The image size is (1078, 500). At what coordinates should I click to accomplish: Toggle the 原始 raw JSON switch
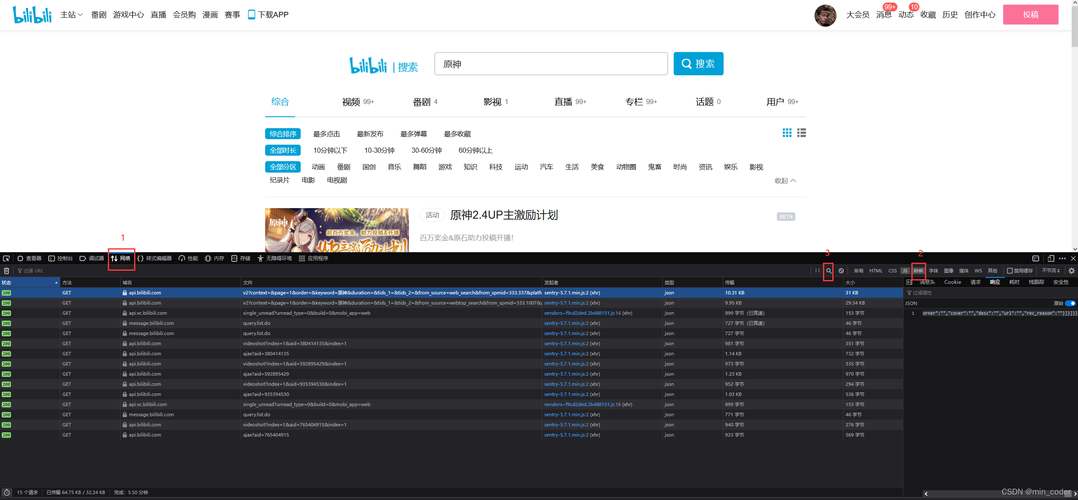[x=1070, y=303]
